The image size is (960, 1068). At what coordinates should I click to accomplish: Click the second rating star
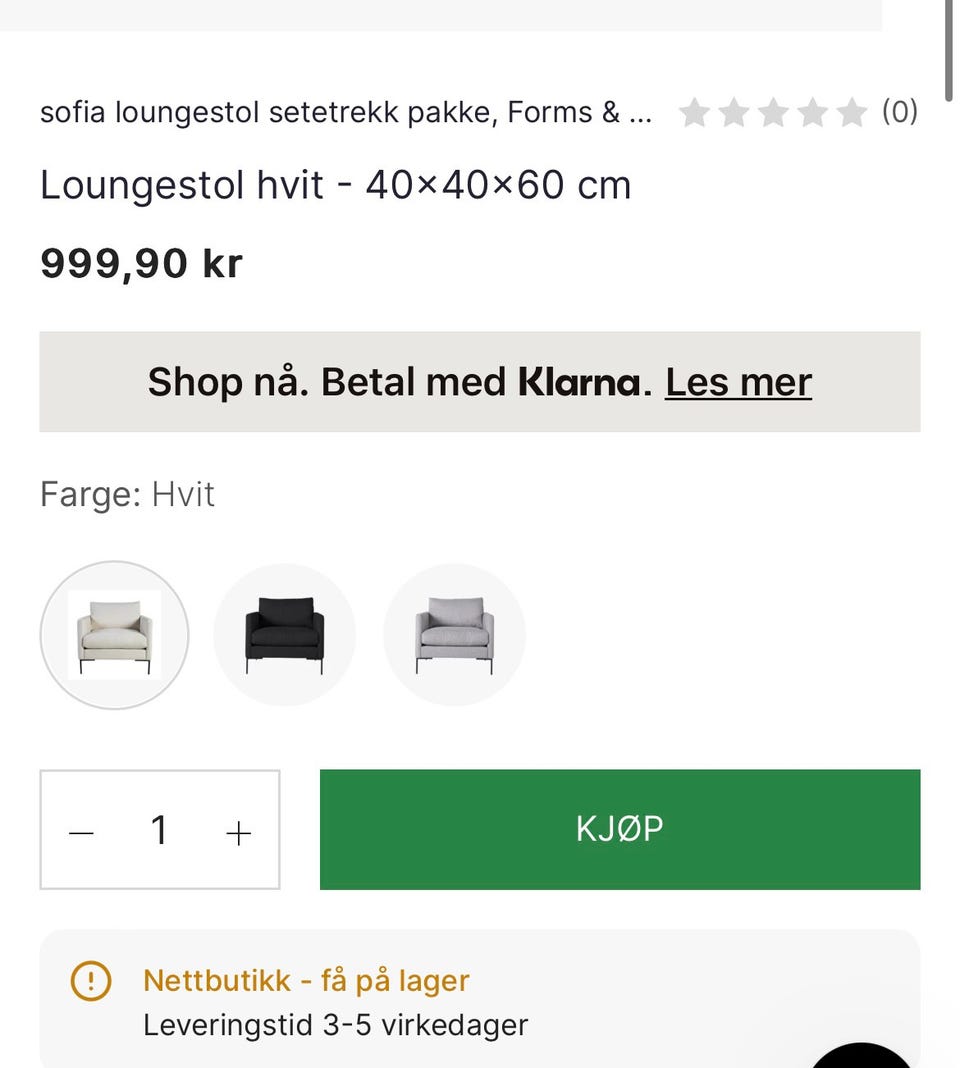pos(734,113)
